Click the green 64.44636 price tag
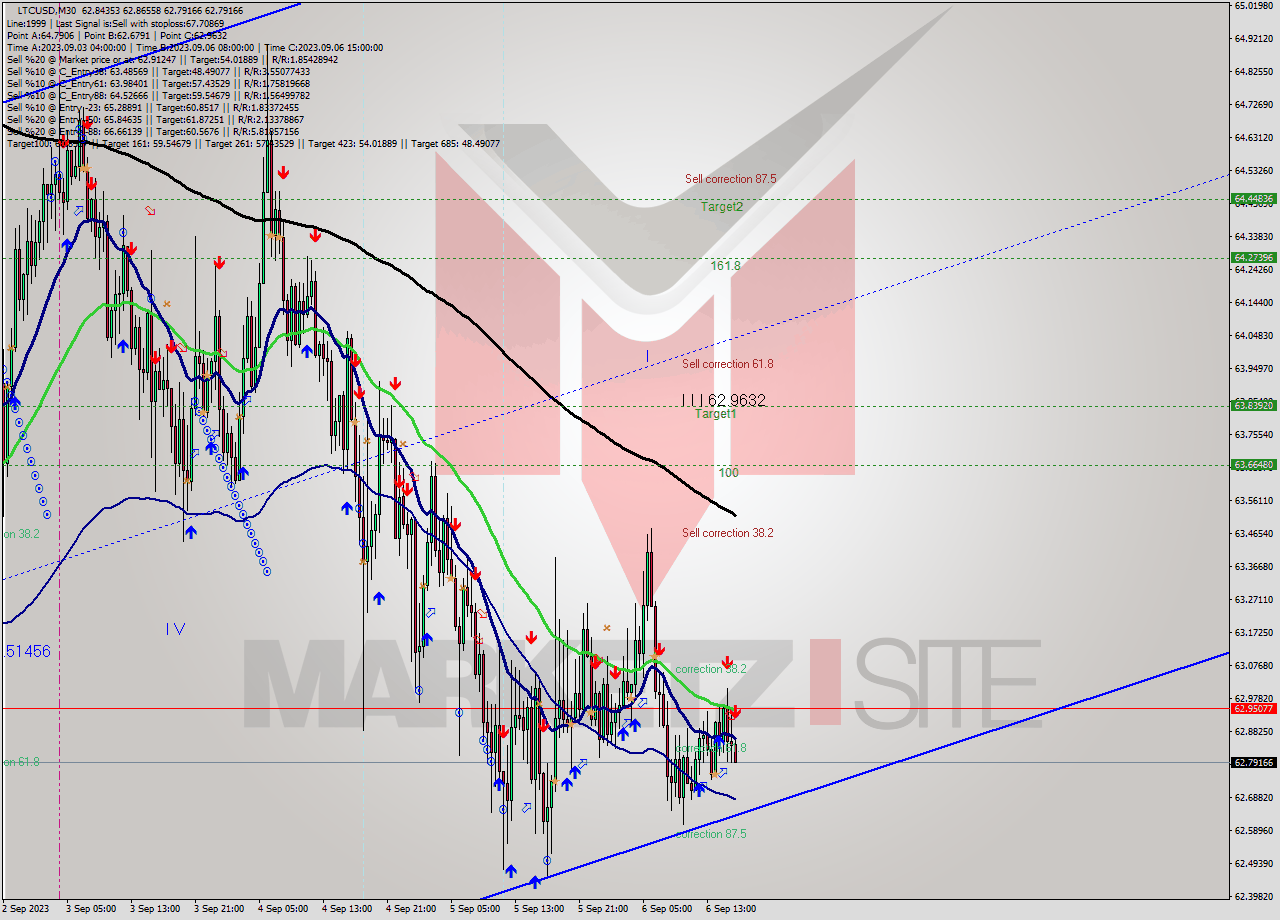The image size is (1280, 920). (x=1254, y=199)
